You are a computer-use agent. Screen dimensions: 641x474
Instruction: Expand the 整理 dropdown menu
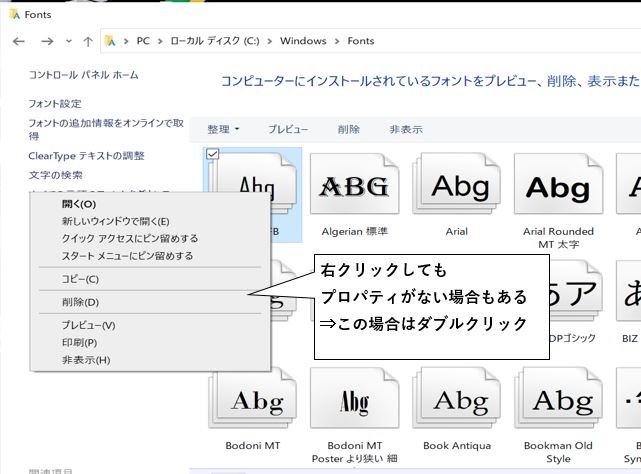[223, 130]
